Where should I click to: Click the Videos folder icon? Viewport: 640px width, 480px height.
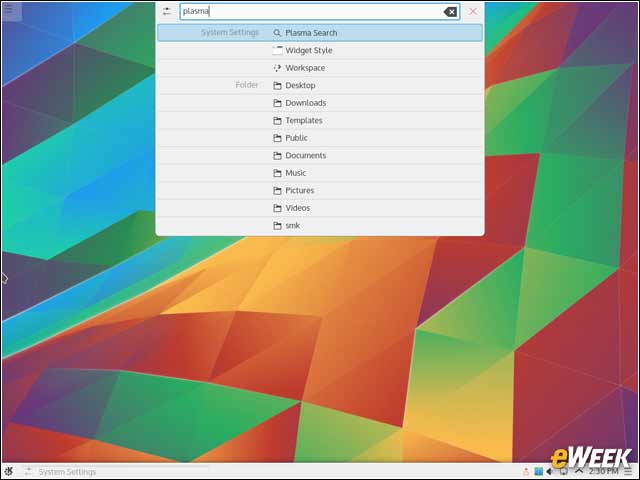click(x=278, y=208)
